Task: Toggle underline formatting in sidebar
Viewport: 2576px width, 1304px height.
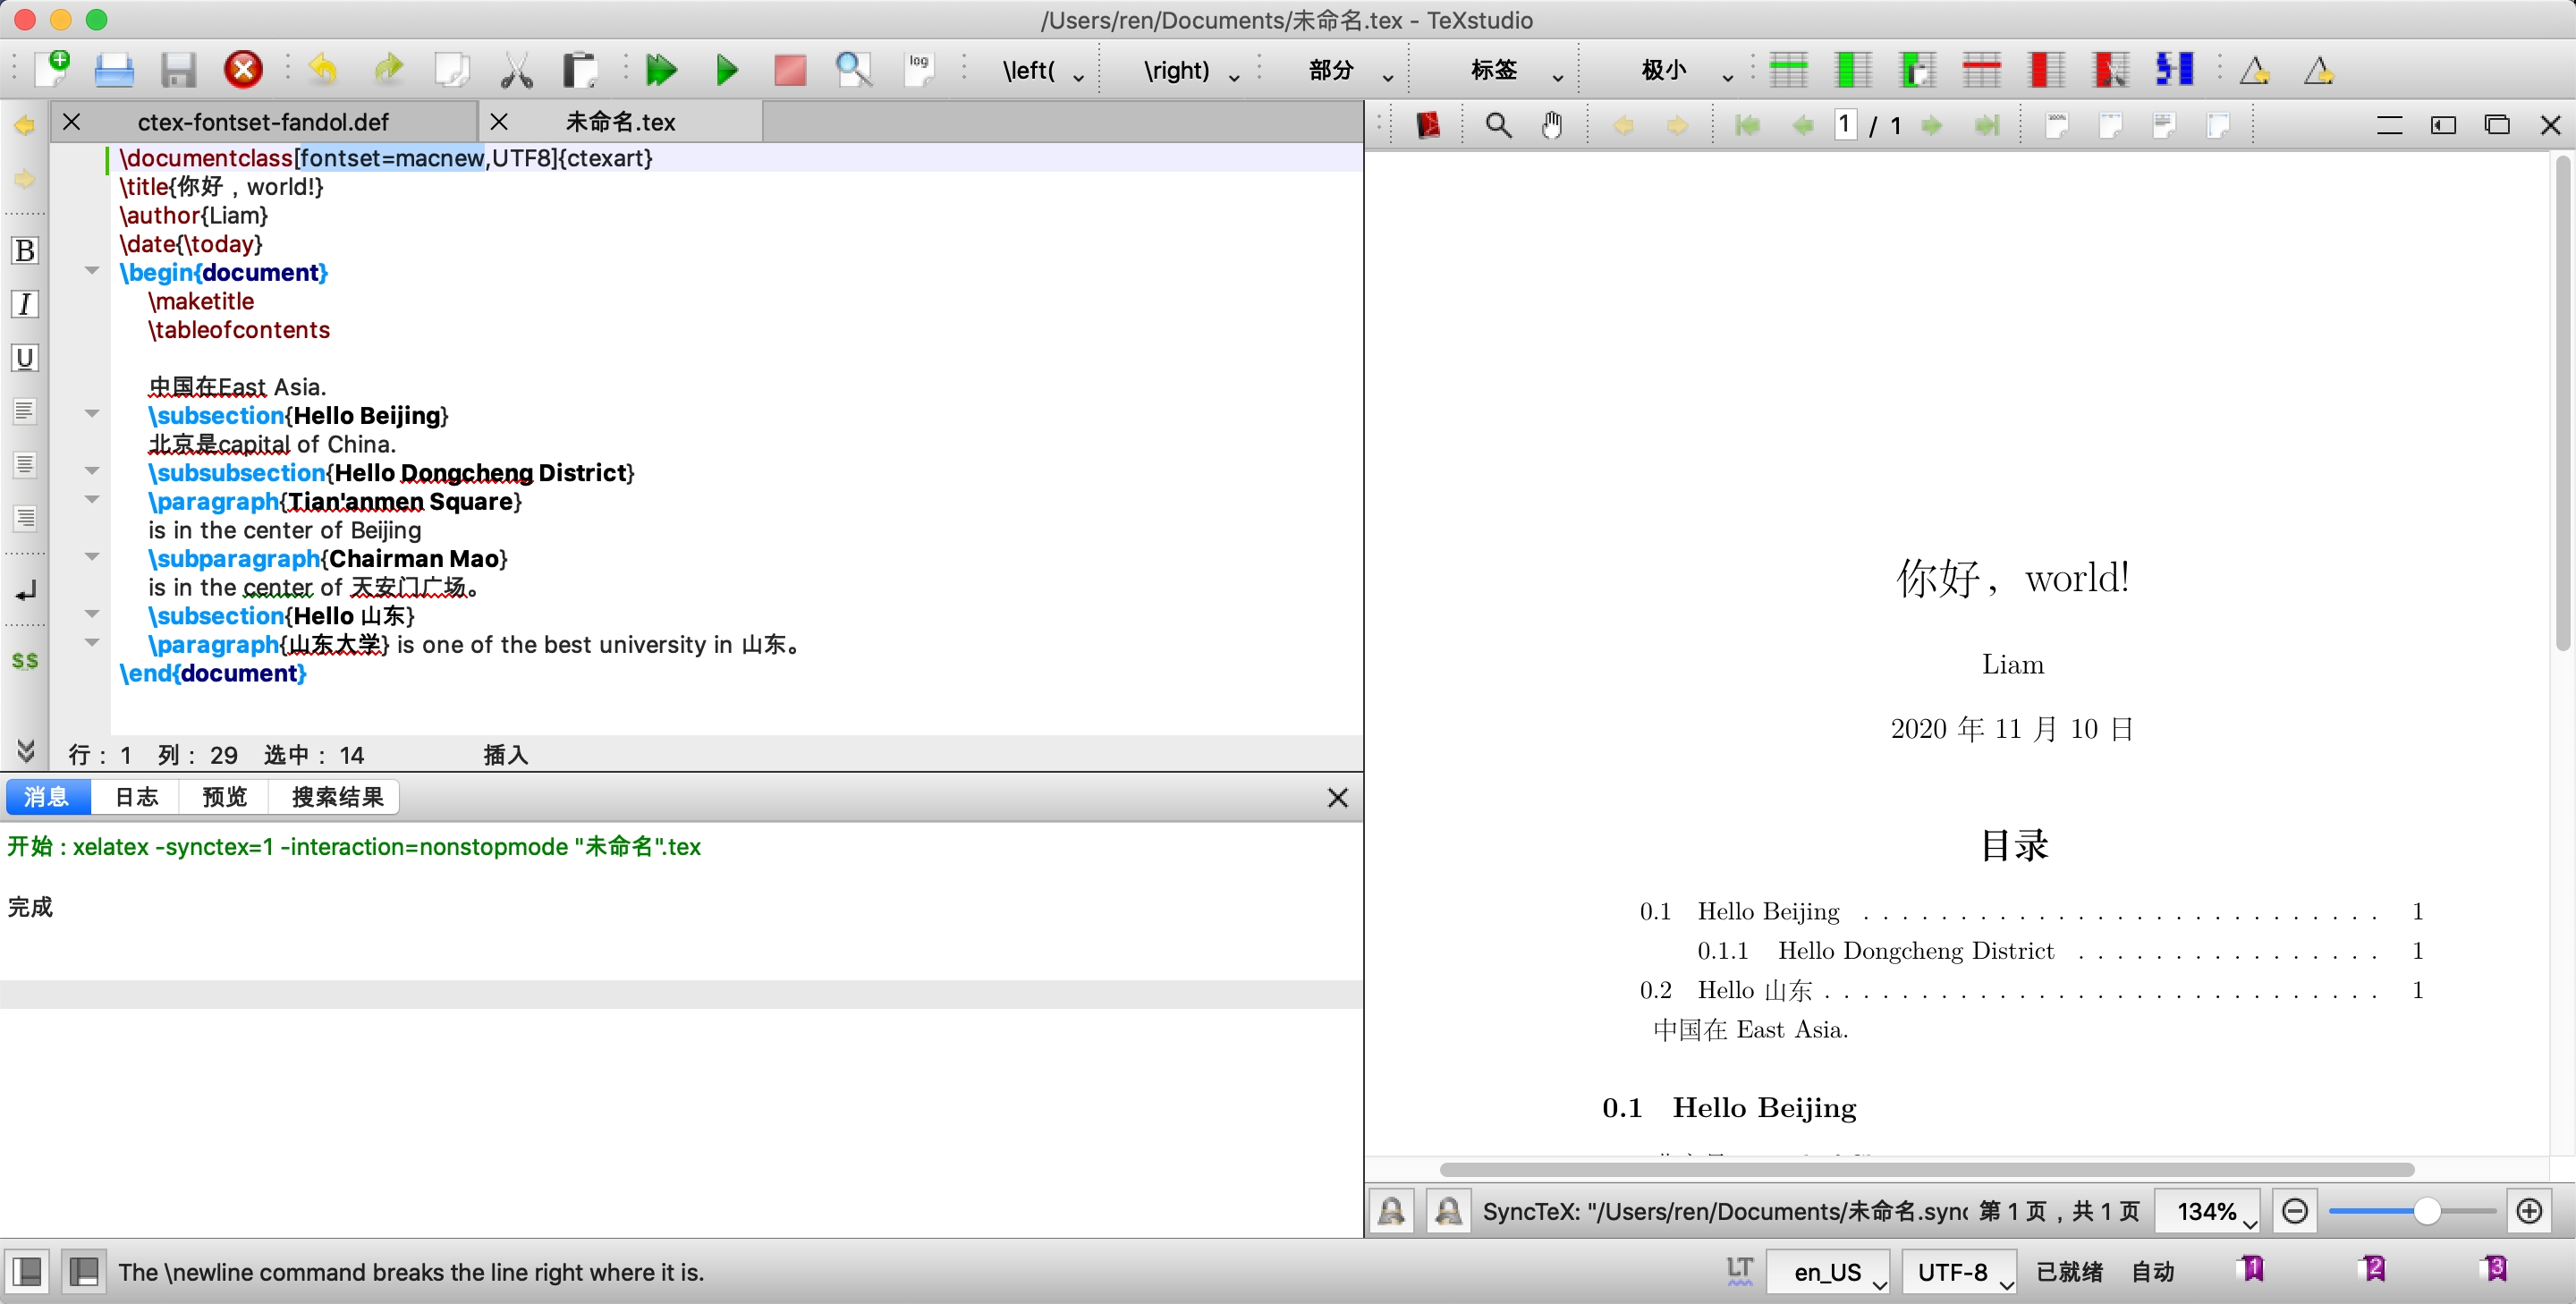Action: [x=25, y=357]
